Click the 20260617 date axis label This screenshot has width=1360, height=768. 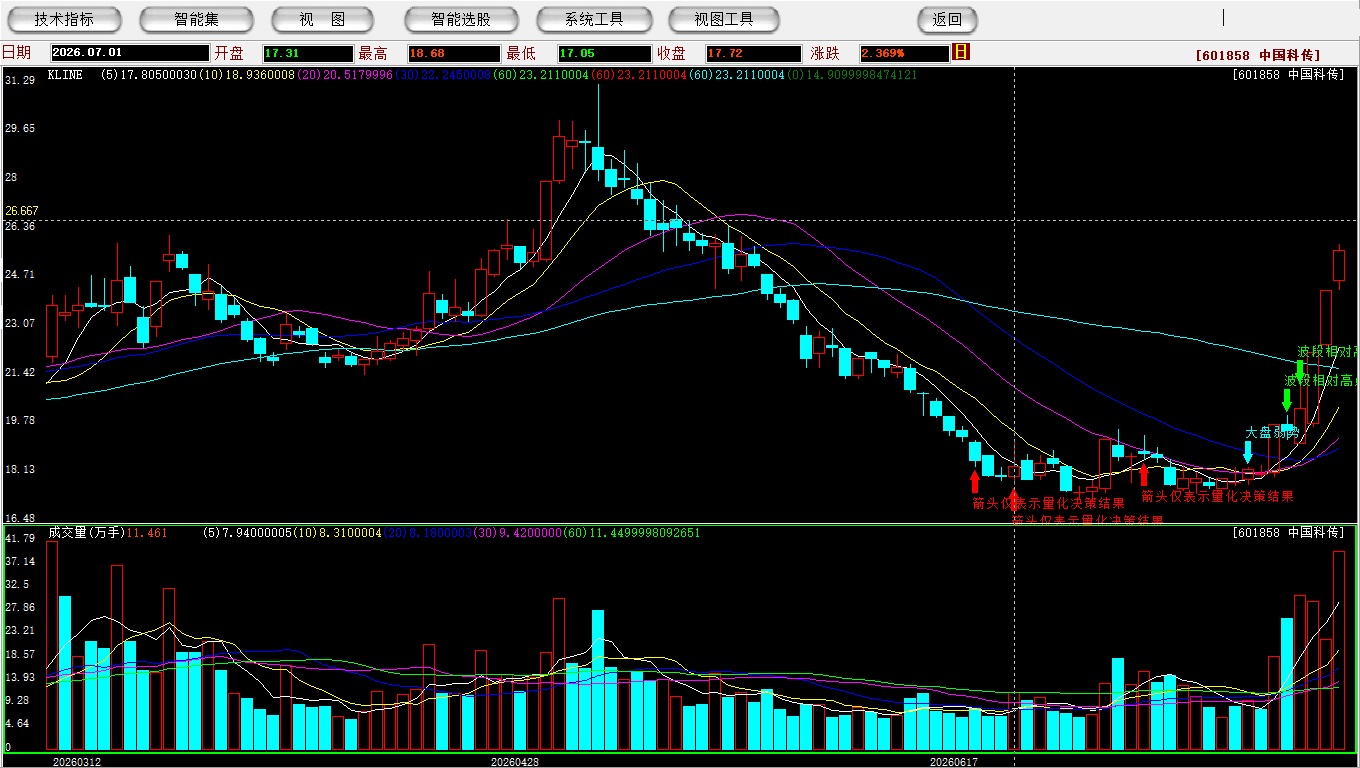953,761
